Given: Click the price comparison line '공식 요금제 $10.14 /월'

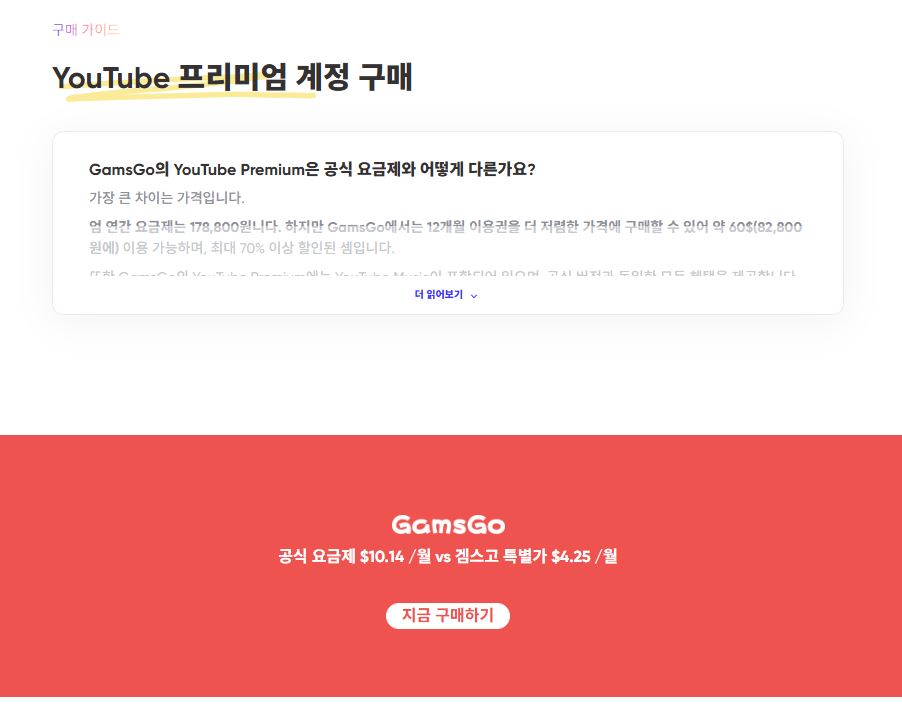Looking at the screenshot, I should point(354,556).
